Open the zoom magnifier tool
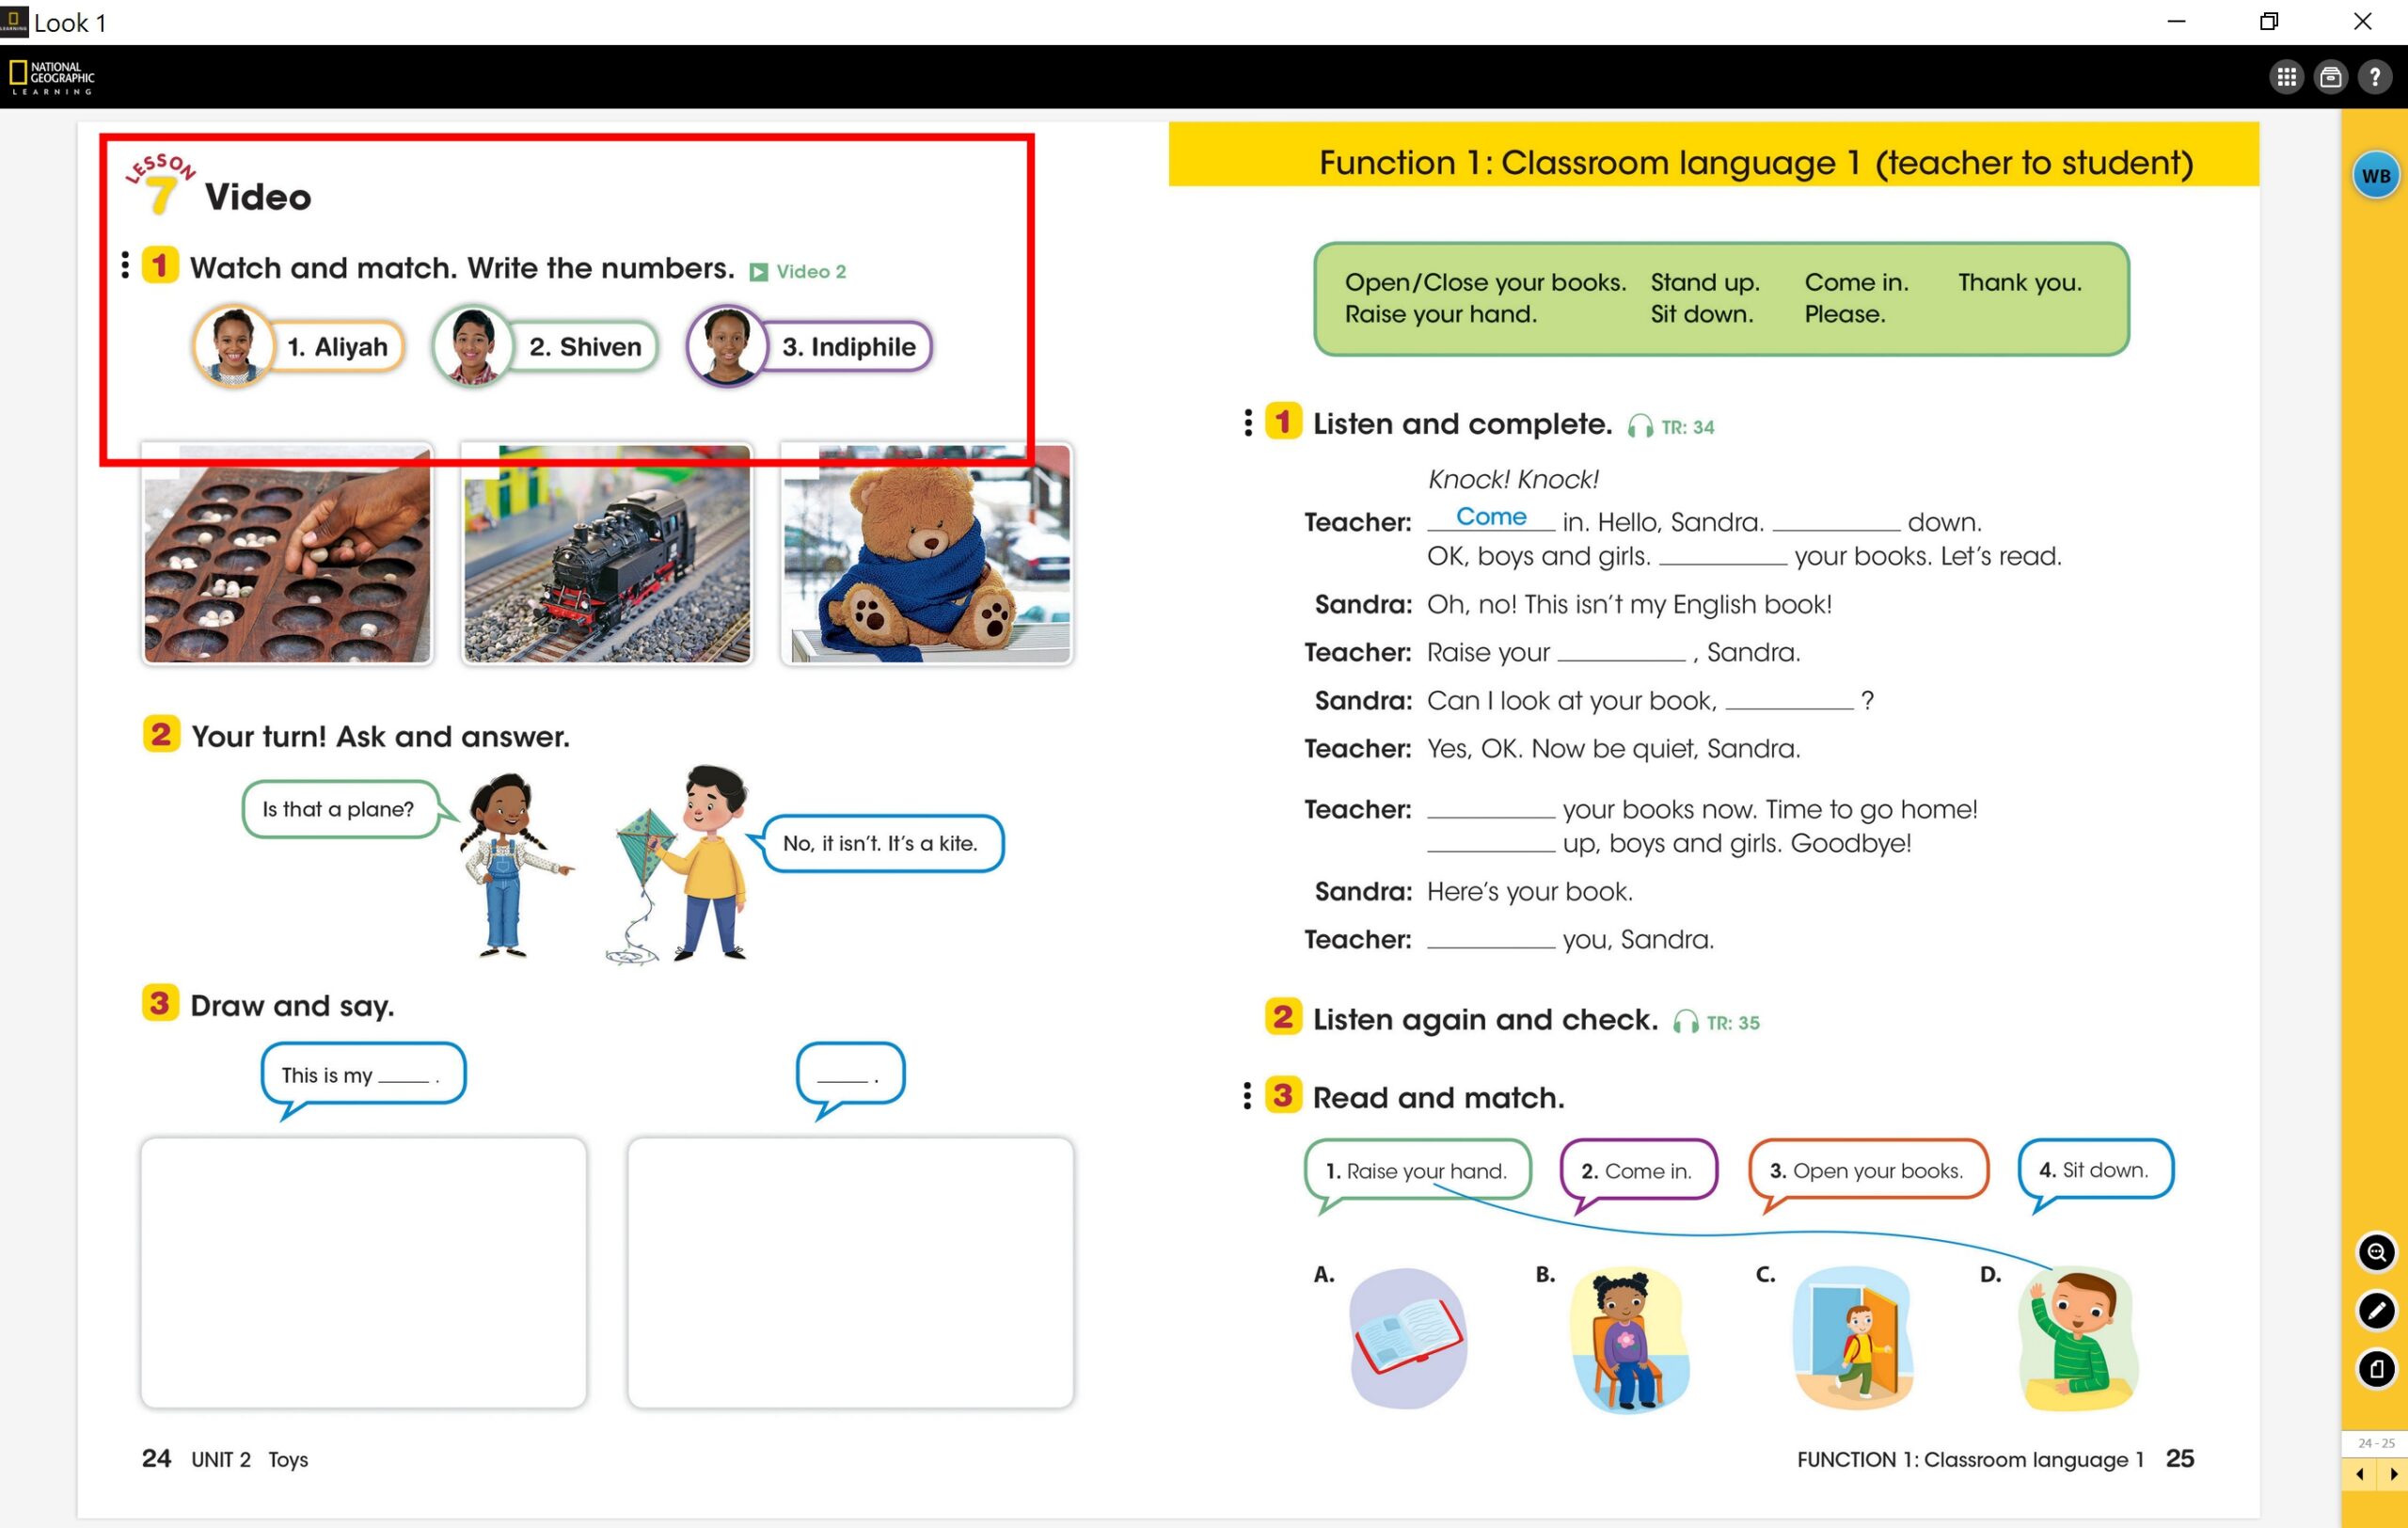The width and height of the screenshot is (2408, 1528). (x=2376, y=1252)
